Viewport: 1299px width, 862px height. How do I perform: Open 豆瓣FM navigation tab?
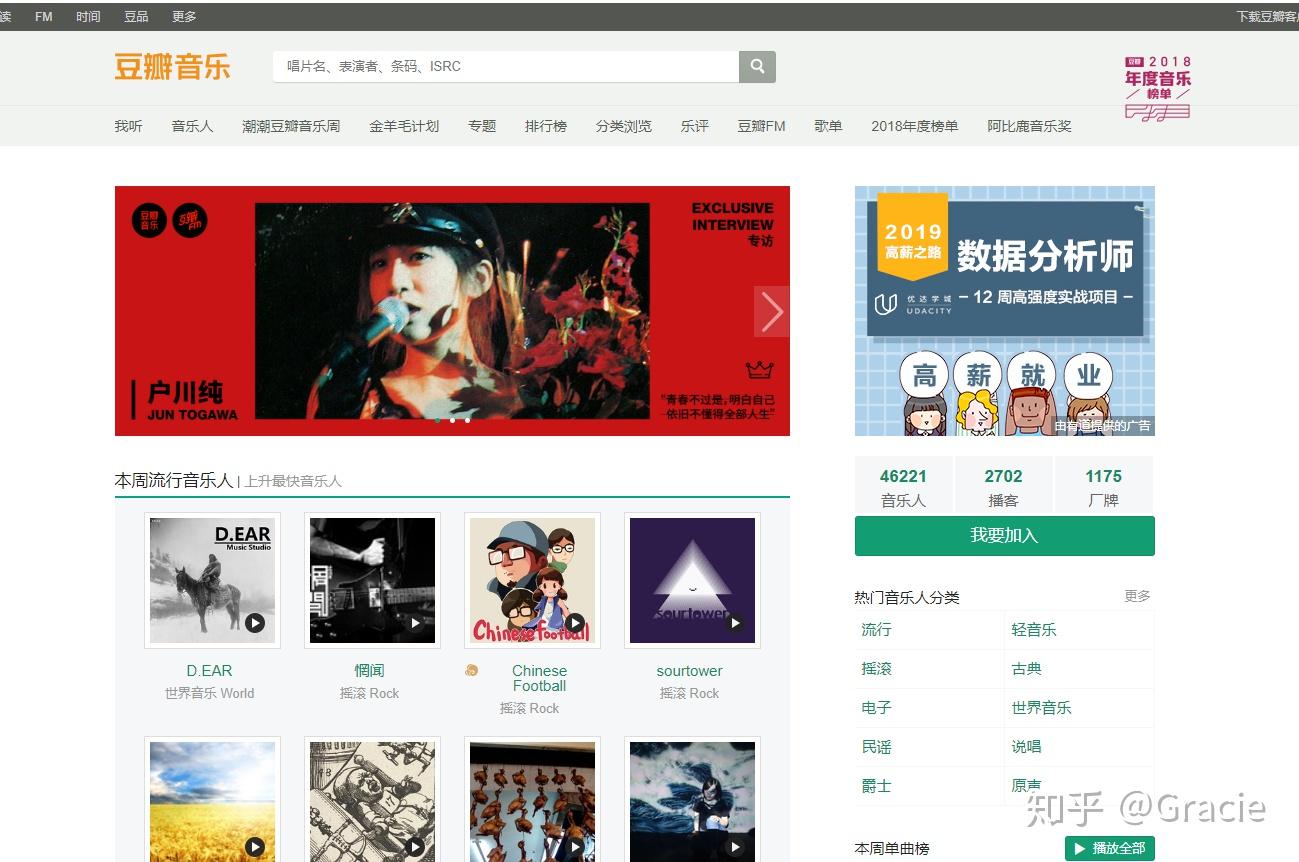pos(761,126)
